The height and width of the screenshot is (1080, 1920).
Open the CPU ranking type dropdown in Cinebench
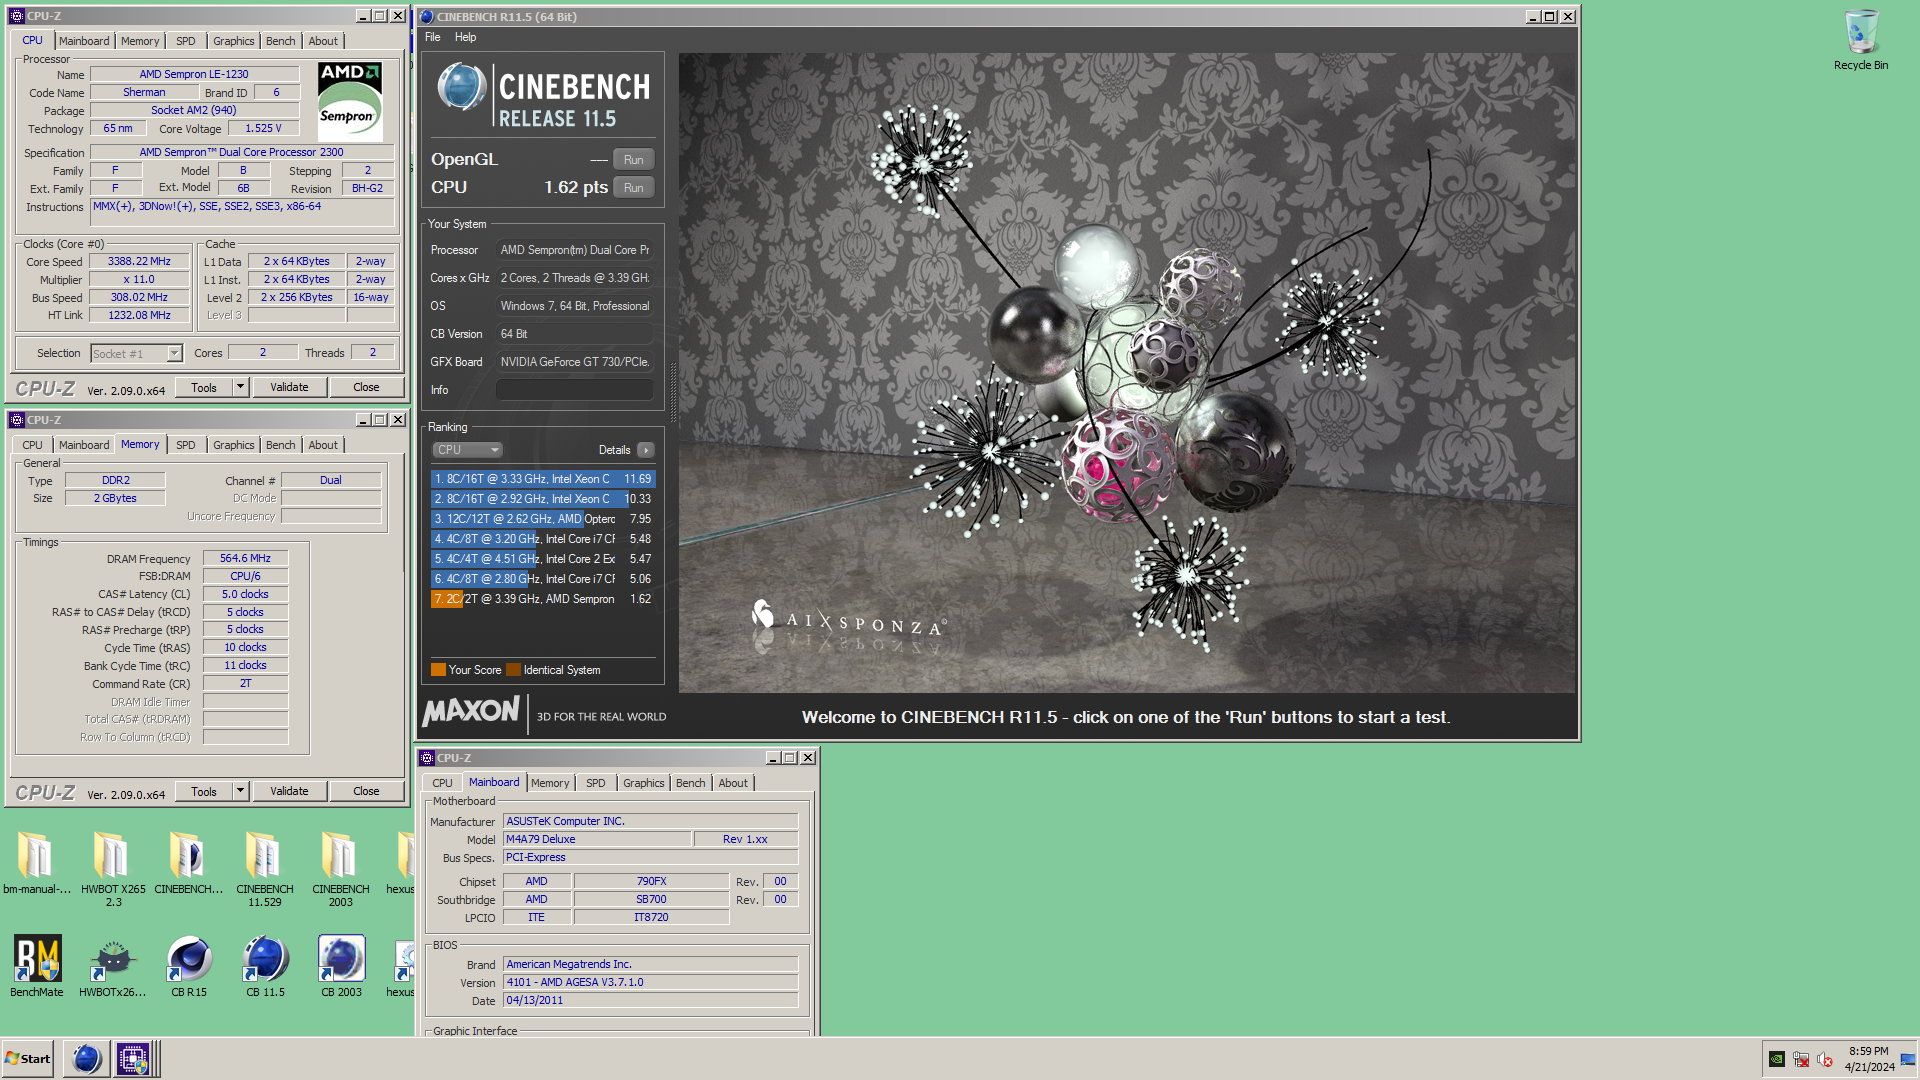coord(467,450)
